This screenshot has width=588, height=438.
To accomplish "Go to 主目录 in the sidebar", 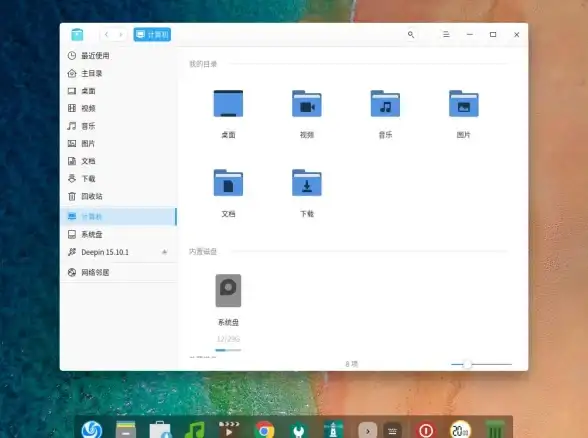I will tap(118, 74).
